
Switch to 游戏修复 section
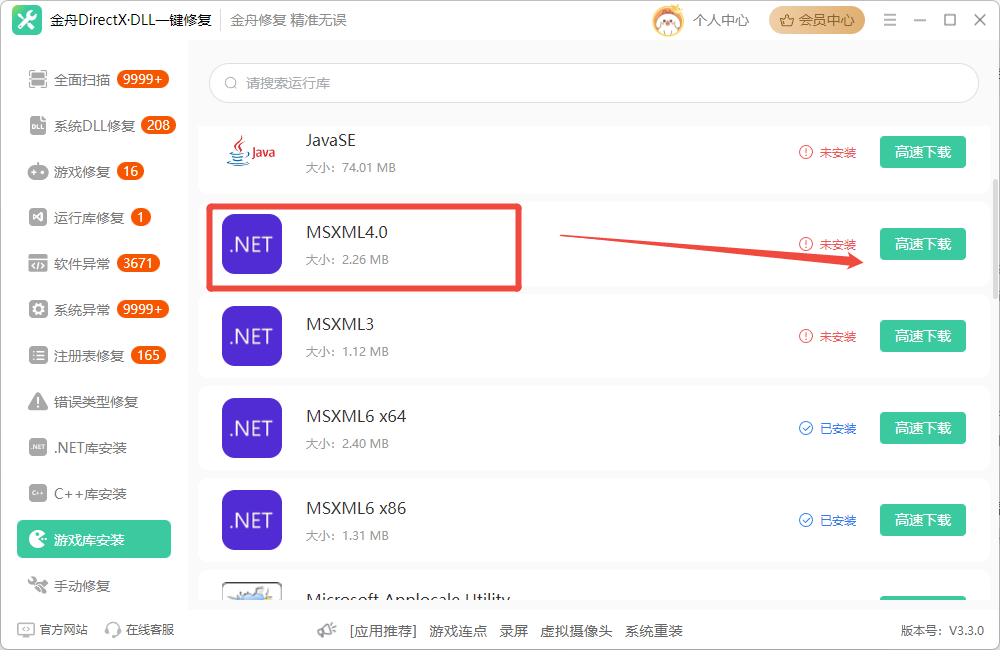coord(94,172)
